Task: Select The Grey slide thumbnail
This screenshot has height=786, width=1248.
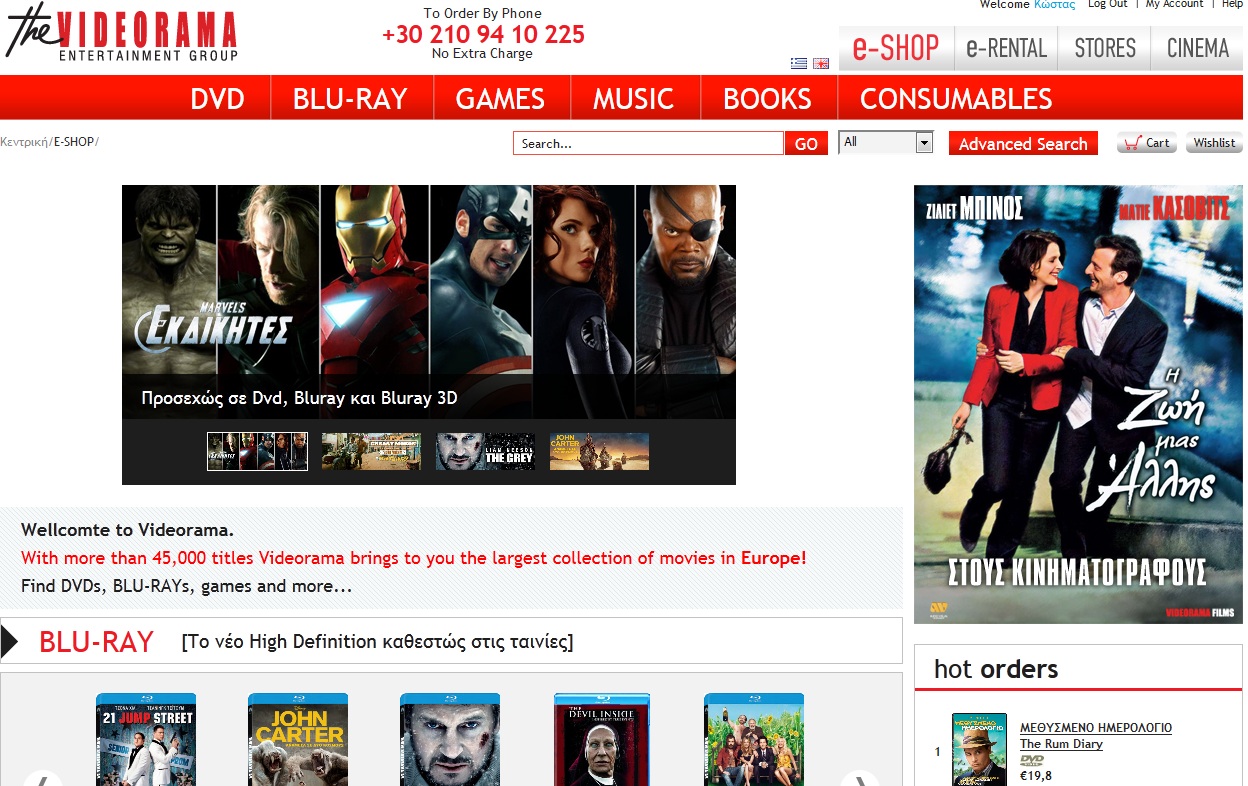Action: (485, 451)
